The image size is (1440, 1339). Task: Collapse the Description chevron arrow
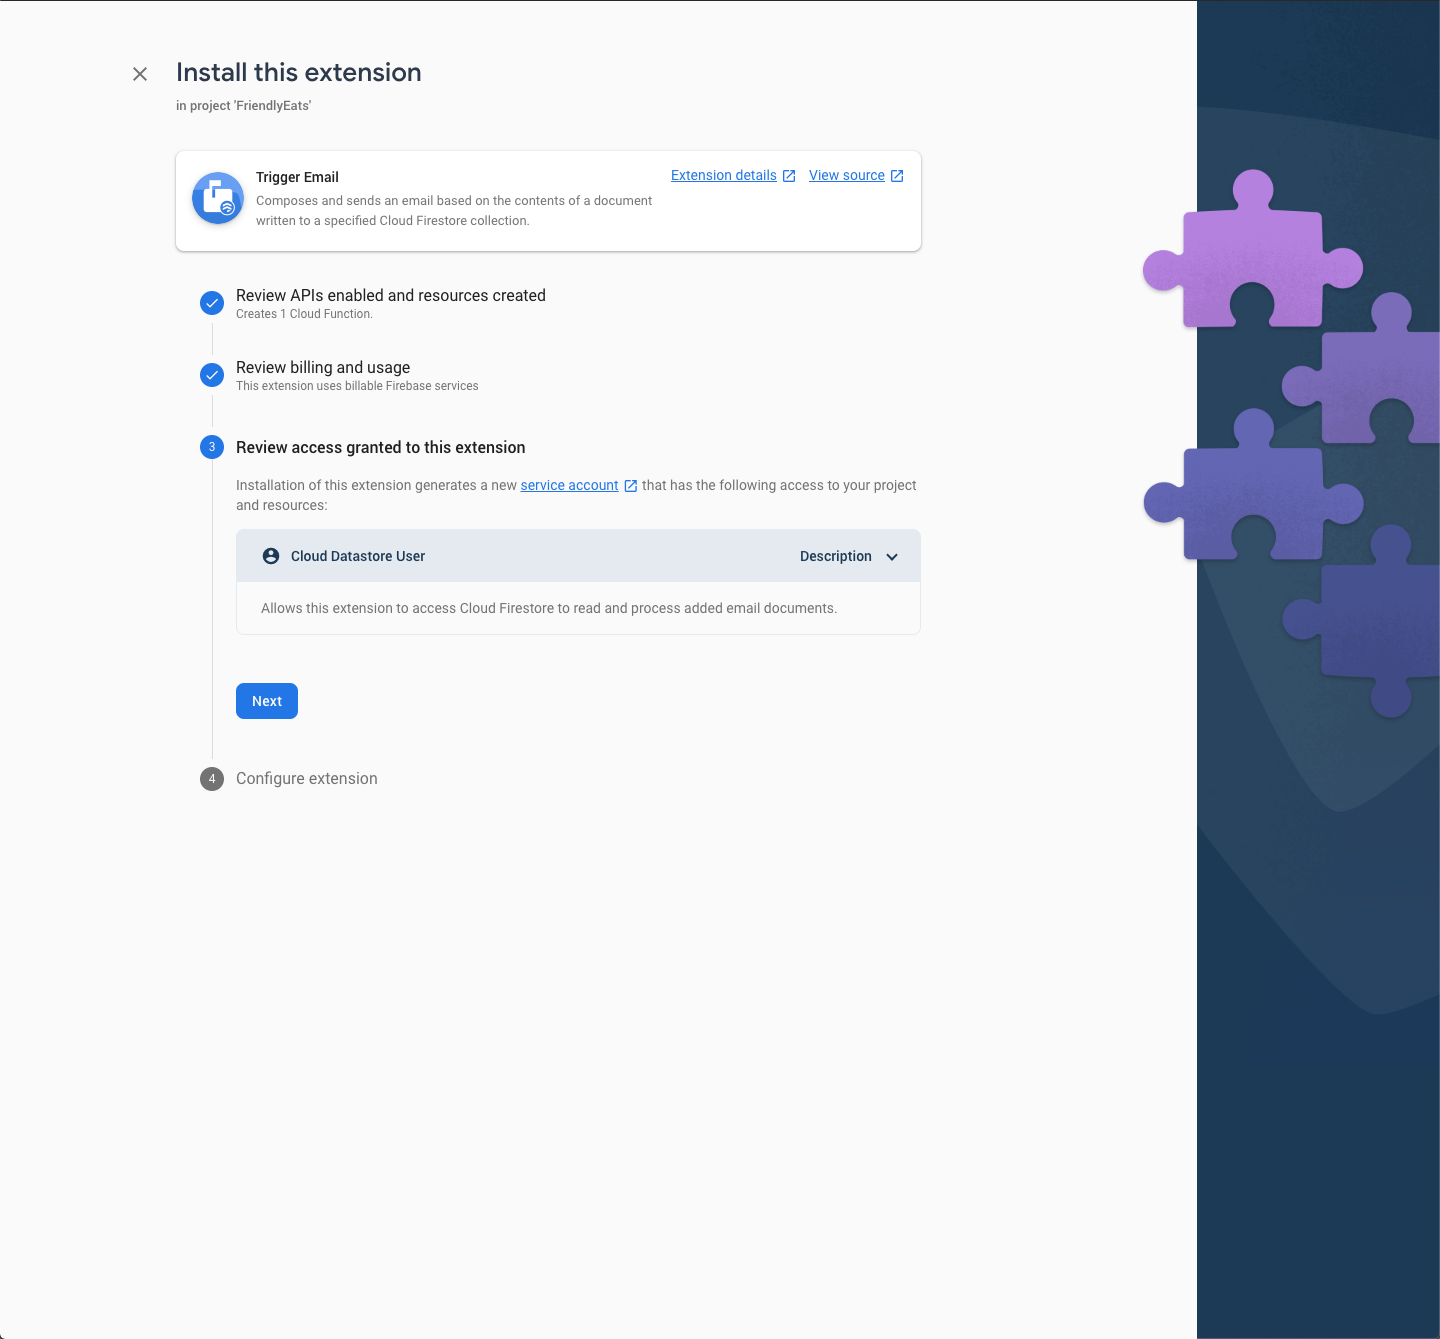(892, 557)
